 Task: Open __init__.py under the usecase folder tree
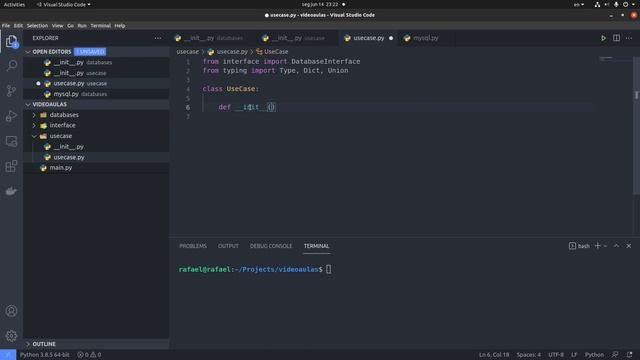tap(69, 147)
